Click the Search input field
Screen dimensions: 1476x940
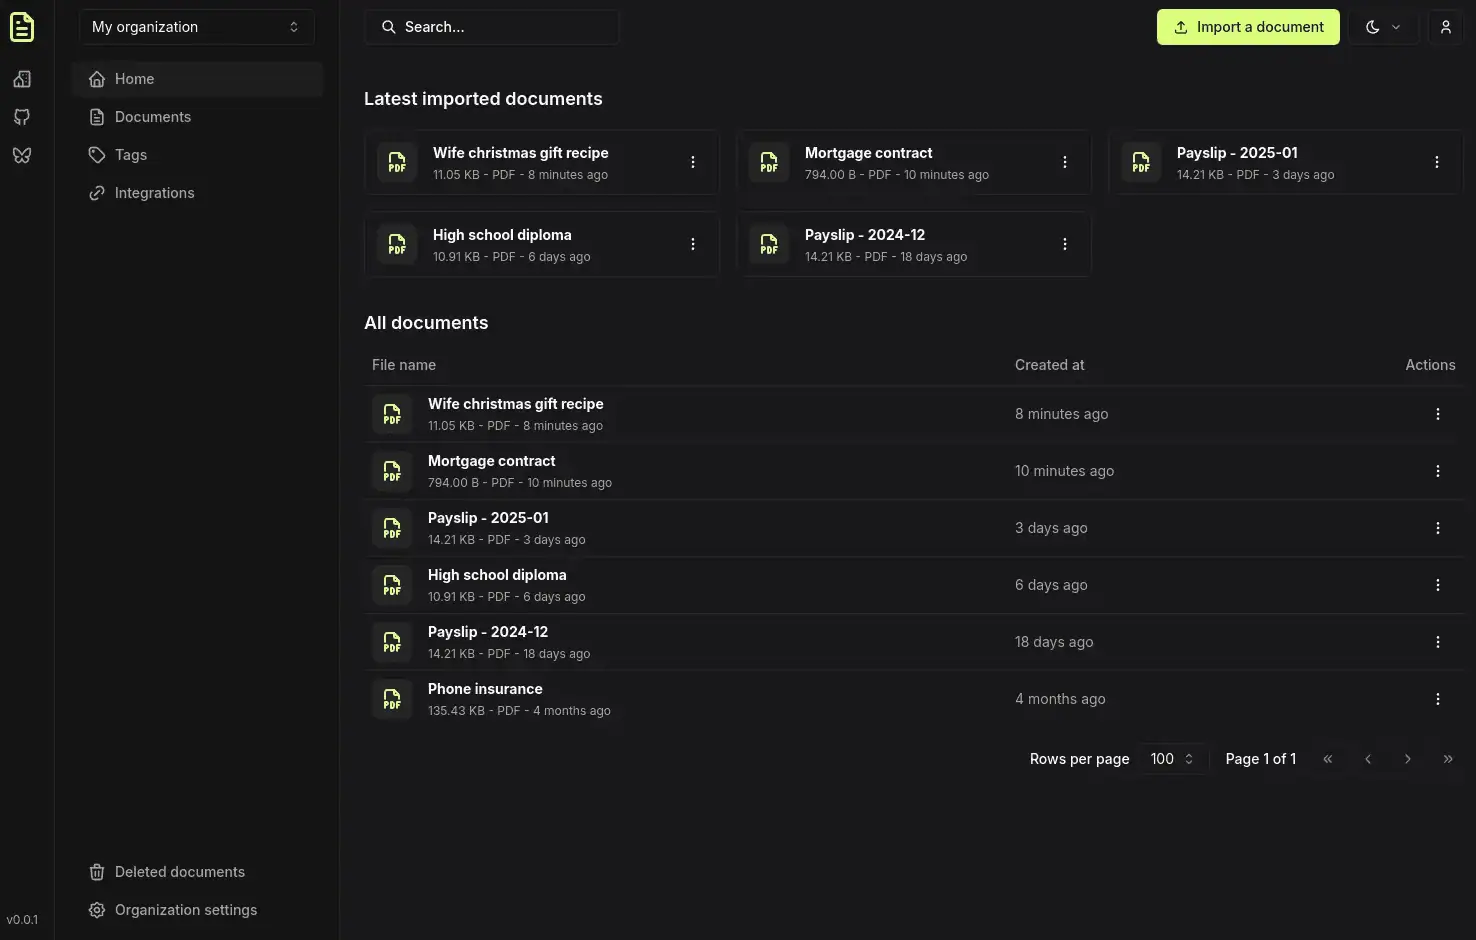coord(492,27)
